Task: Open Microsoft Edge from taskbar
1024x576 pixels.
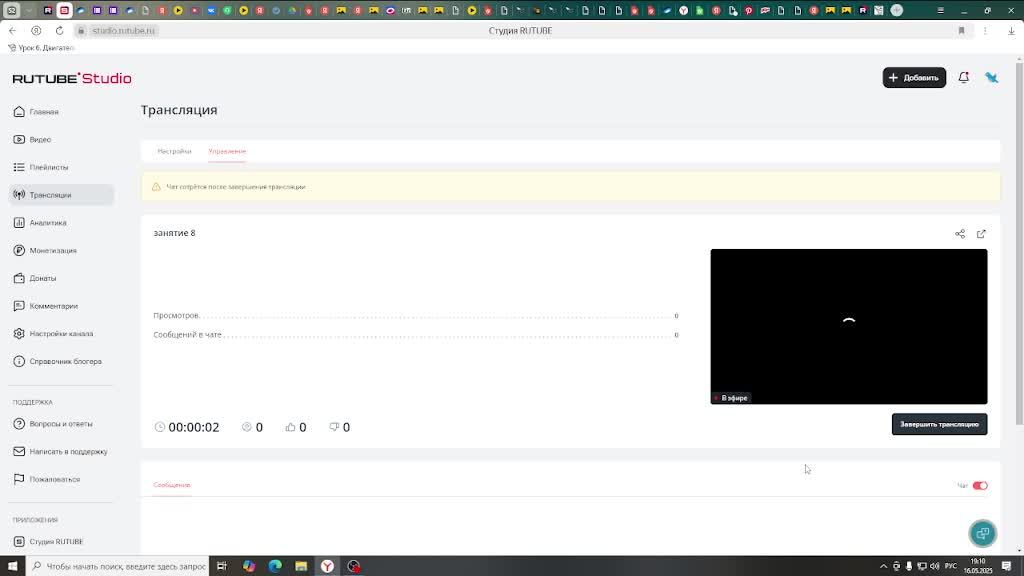Action: pos(275,566)
